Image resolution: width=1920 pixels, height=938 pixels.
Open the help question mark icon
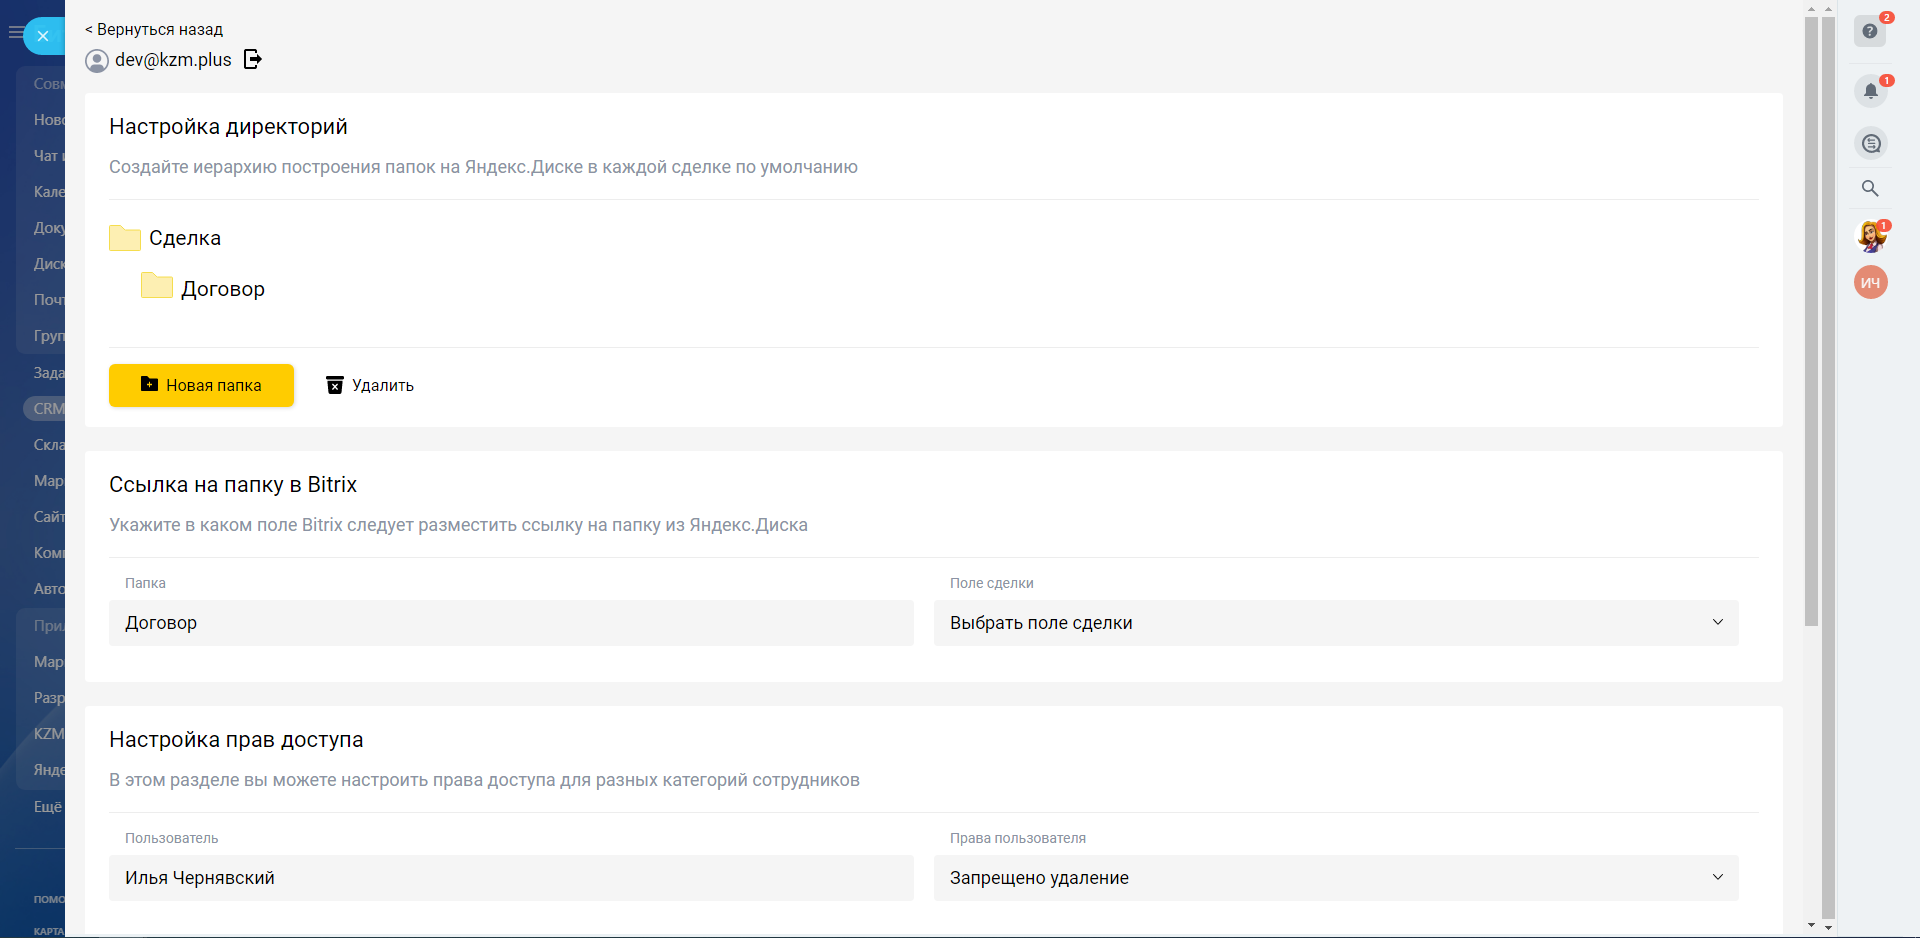point(1870,31)
